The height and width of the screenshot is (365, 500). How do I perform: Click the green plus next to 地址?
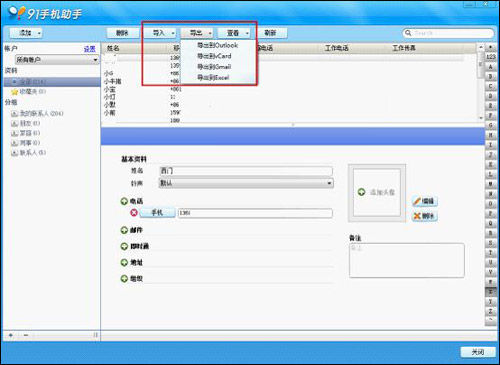click(x=124, y=262)
